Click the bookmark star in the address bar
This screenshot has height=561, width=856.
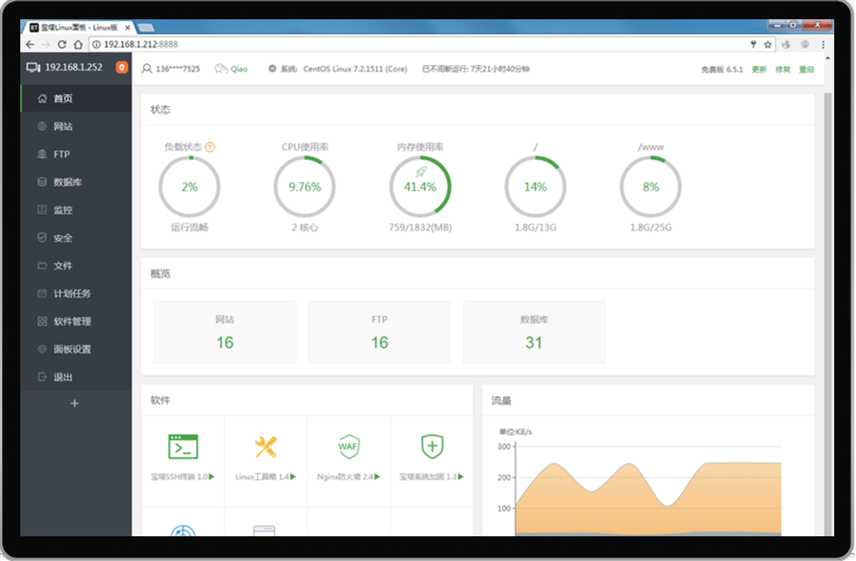pos(768,44)
